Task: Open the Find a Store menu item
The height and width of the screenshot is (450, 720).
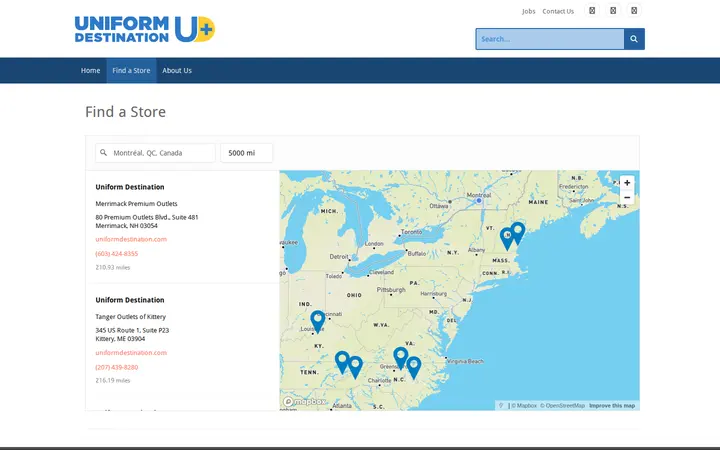Action: (131, 71)
